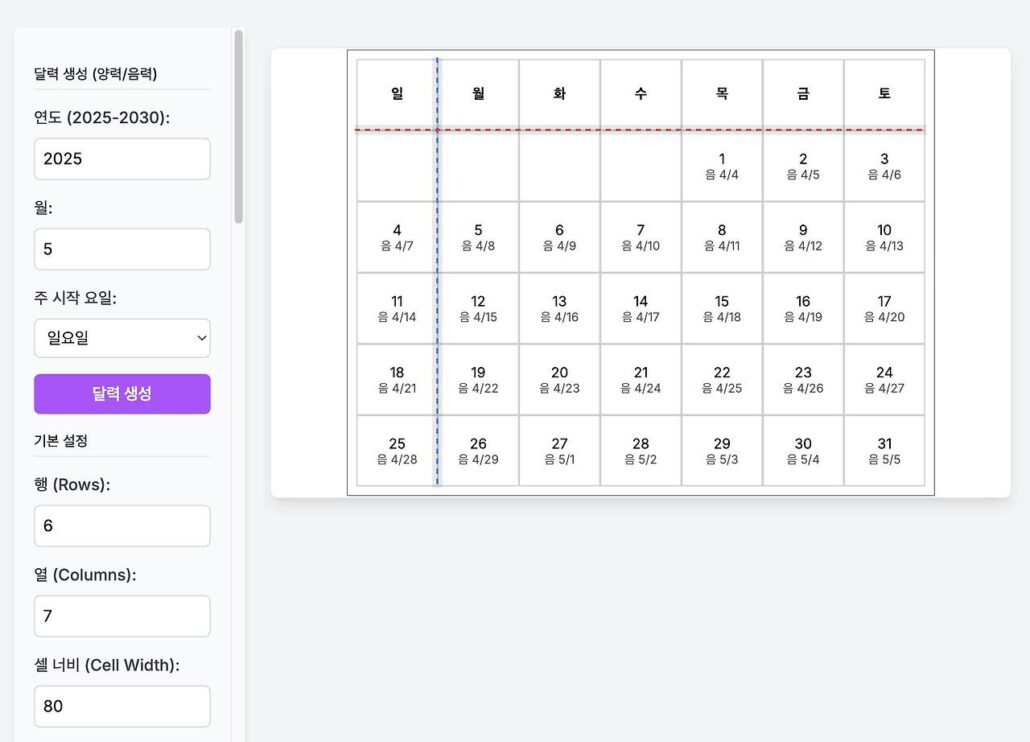Click the 달력 생성 button
Image resolution: width=1030 pixels, height=742 pixels.
[122, 394]
